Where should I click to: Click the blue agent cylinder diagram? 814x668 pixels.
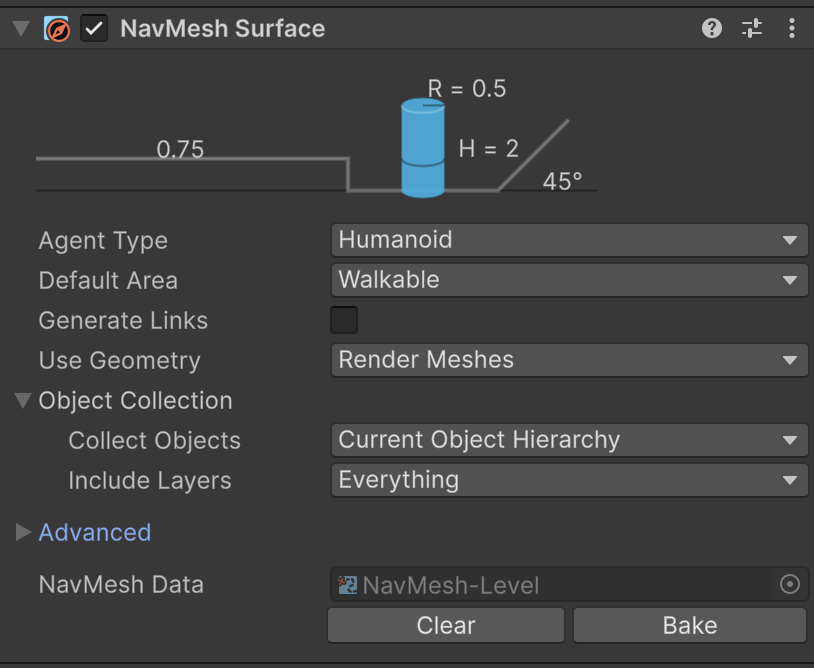coord(422,148)
